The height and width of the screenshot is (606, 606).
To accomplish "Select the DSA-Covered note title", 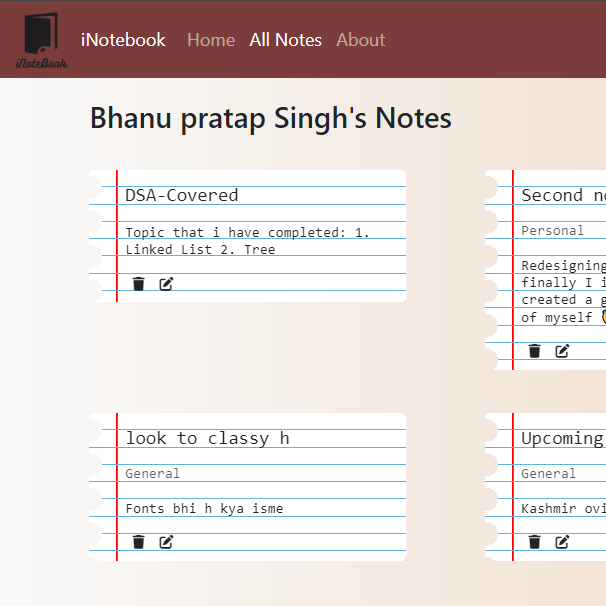I will [x=182, y=195].
